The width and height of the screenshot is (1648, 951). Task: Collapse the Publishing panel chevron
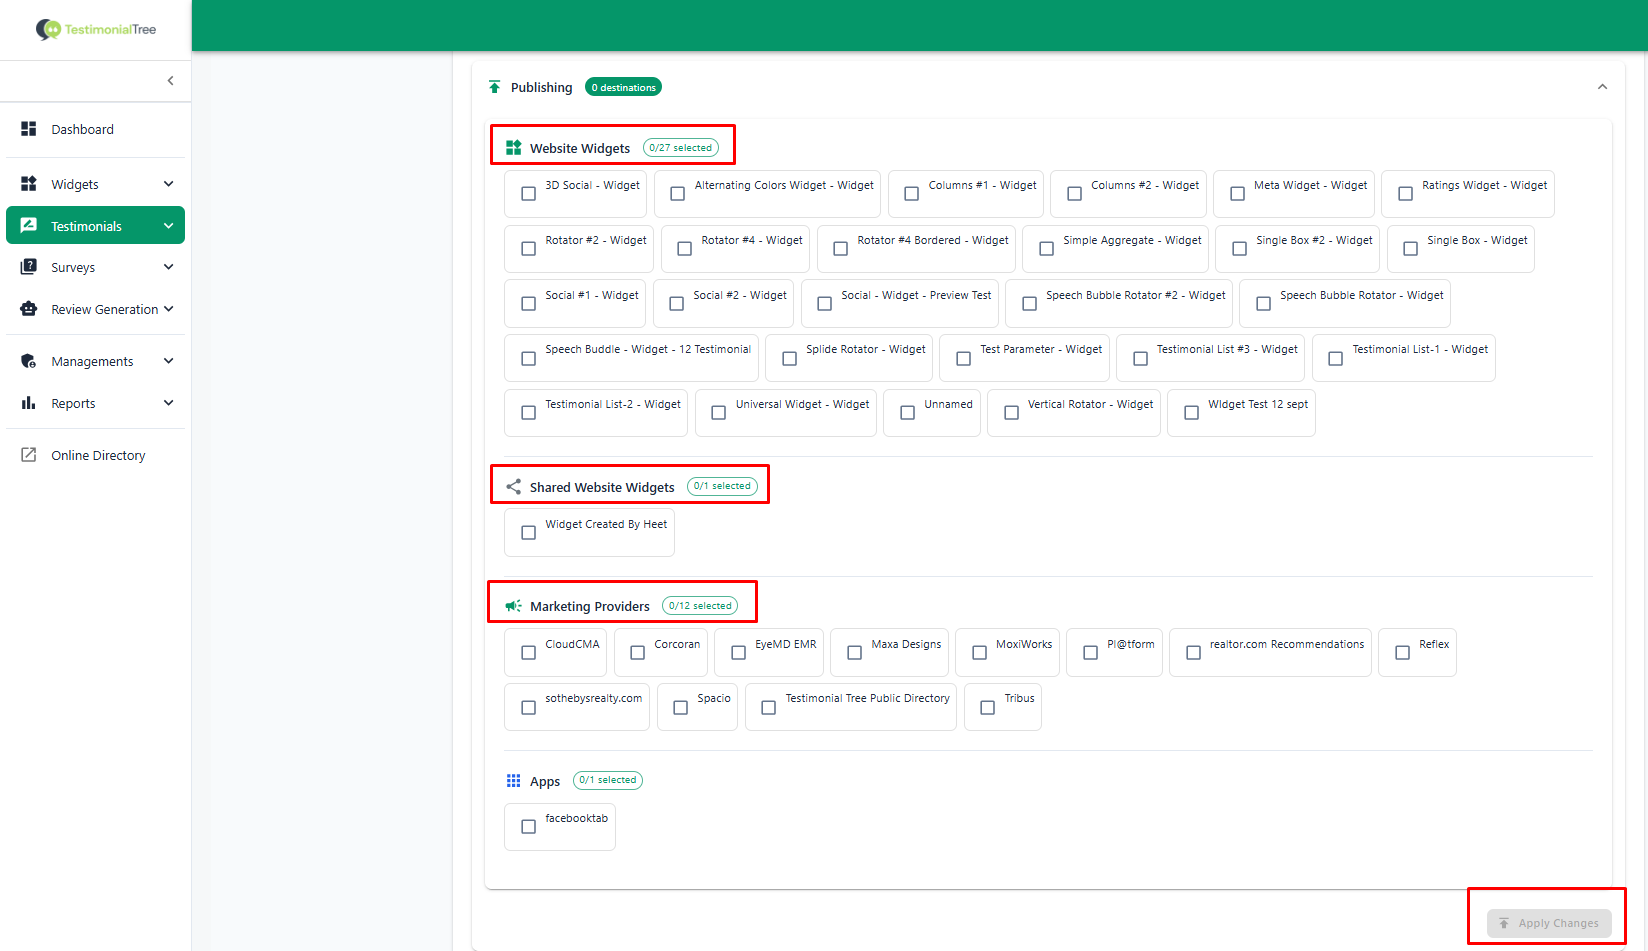[1603, 87]
